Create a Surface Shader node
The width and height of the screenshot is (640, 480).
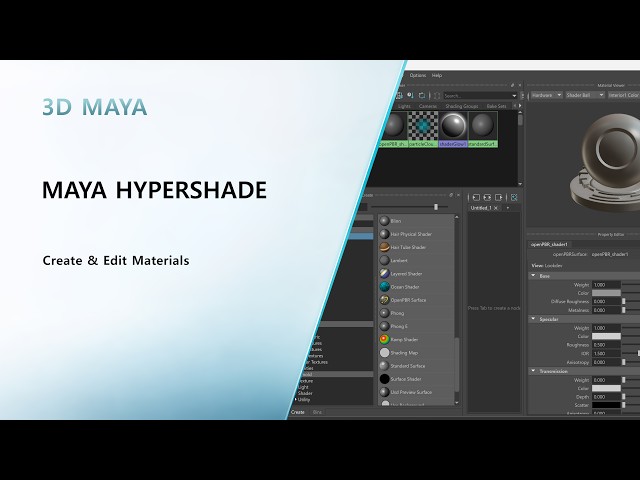(416, 379)
